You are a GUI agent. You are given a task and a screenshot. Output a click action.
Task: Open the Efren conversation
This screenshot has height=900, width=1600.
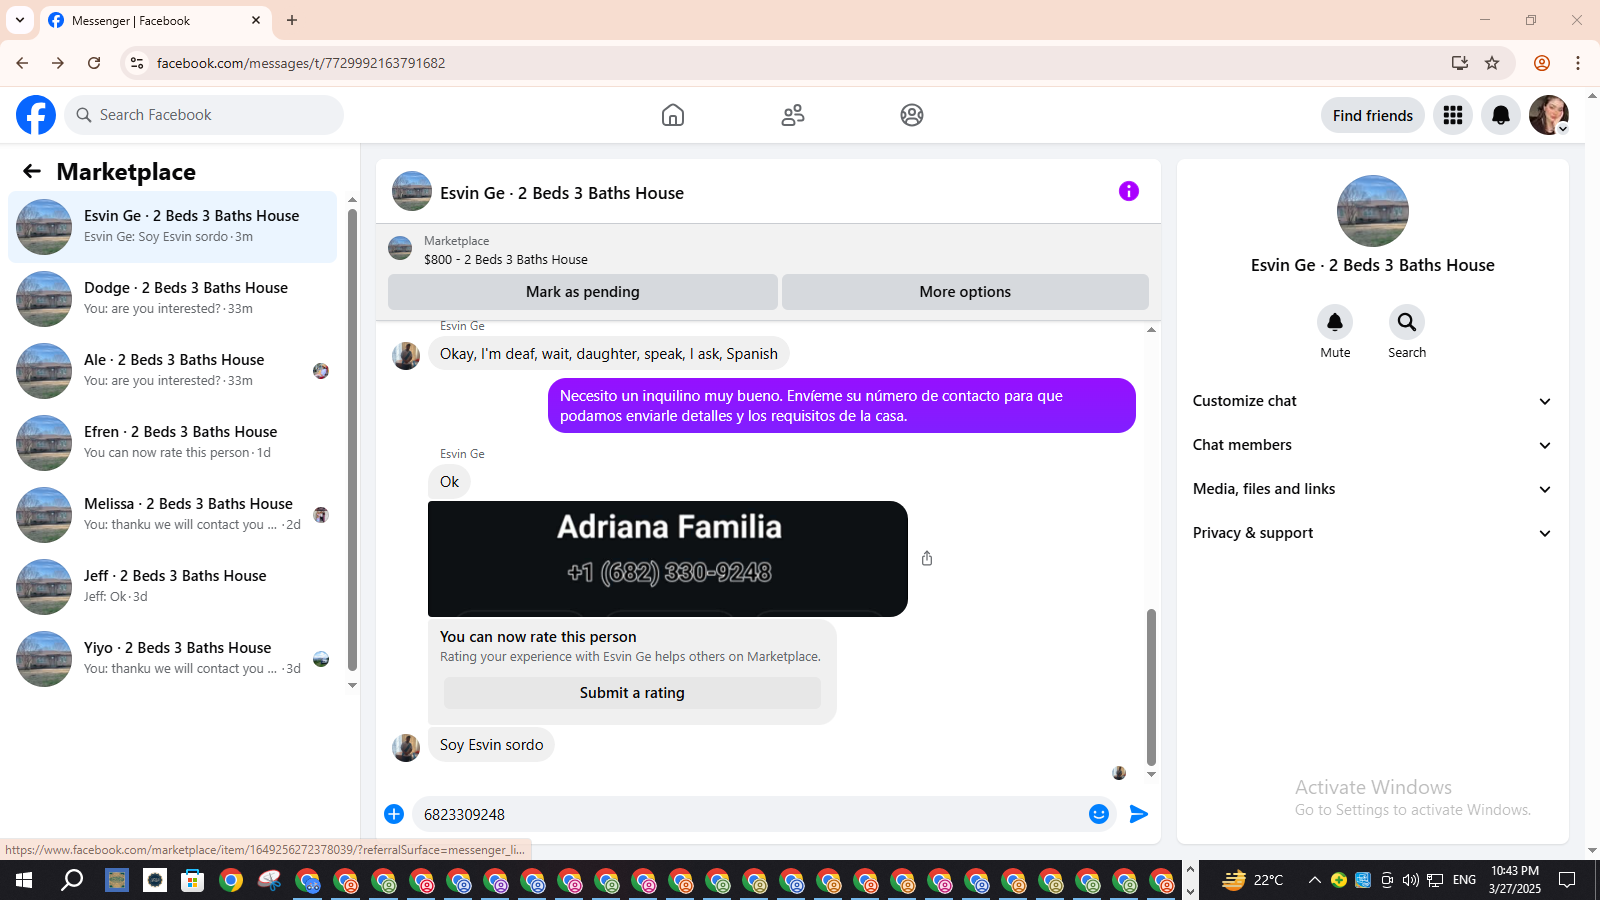pyautogui.click(x=172, y=443)
